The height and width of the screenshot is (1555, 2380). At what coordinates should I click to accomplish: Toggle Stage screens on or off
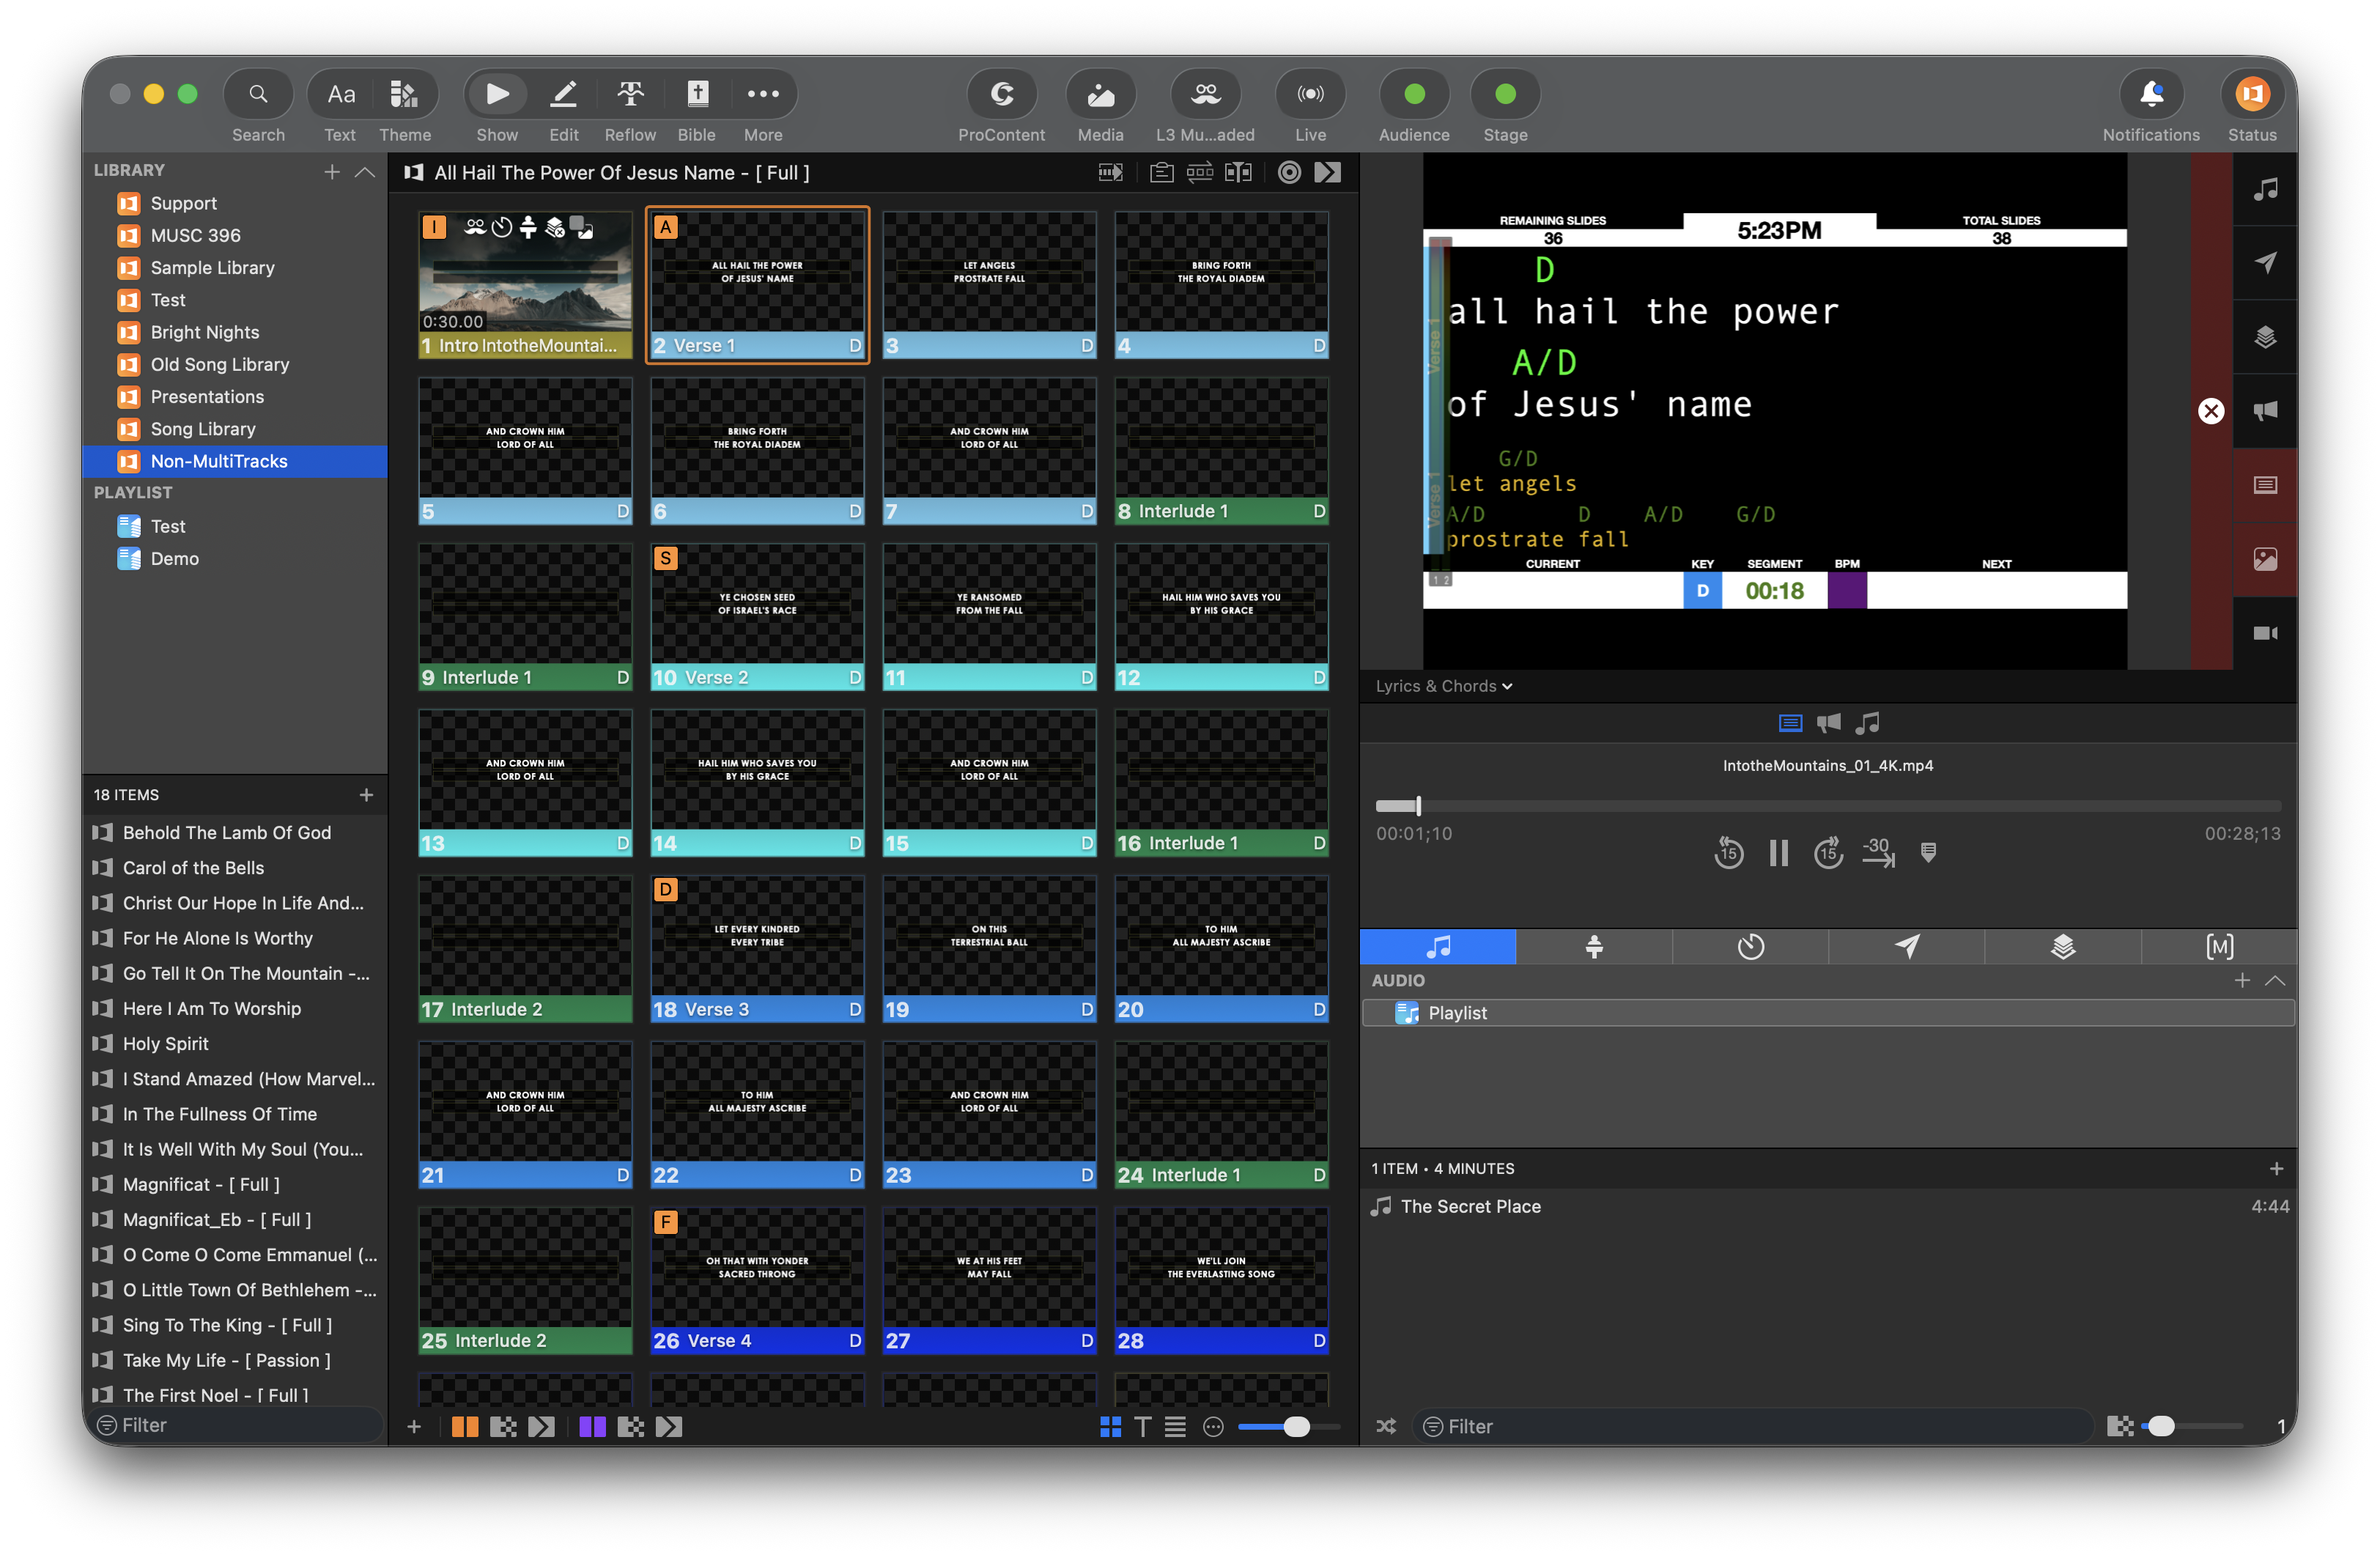(x=1505, y=94)
